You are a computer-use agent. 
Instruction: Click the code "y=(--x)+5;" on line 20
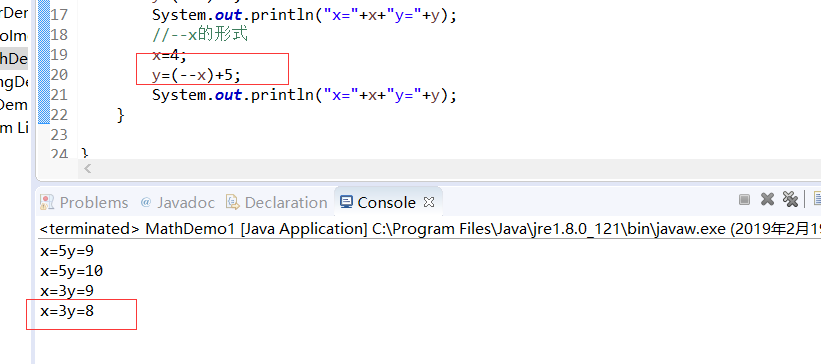[x=196, y=75]
